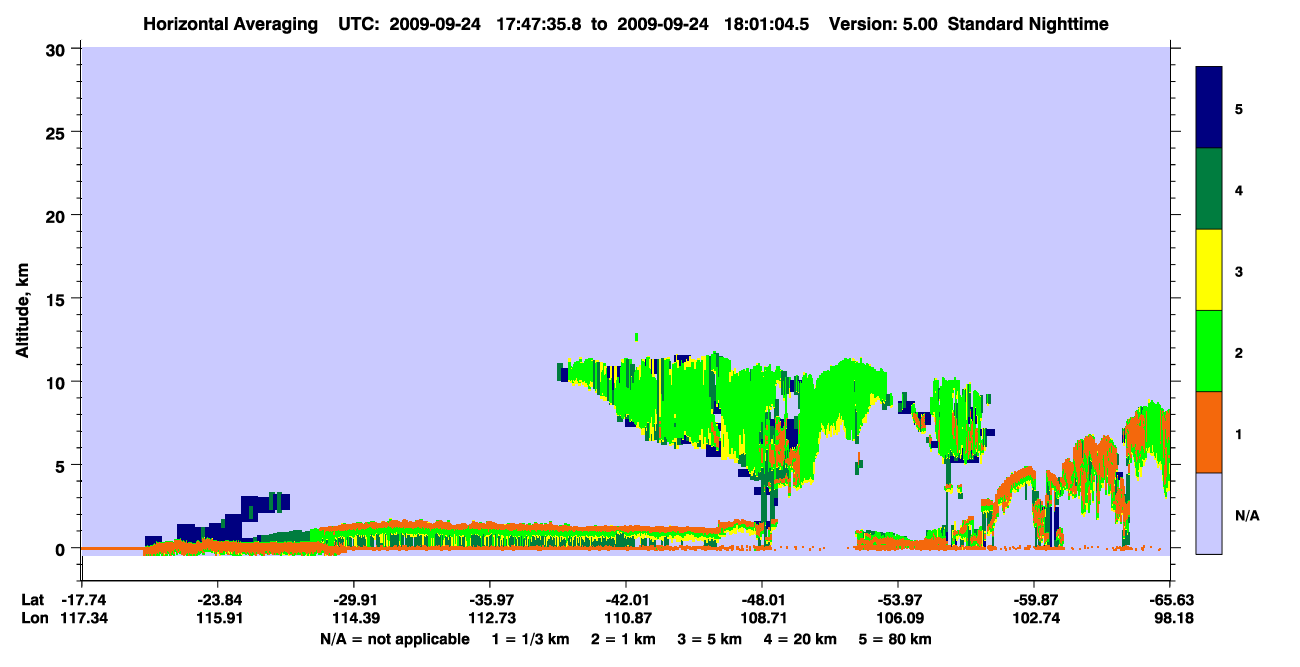Click the dark green colorbar segment labeled 4

point(1209,189)
